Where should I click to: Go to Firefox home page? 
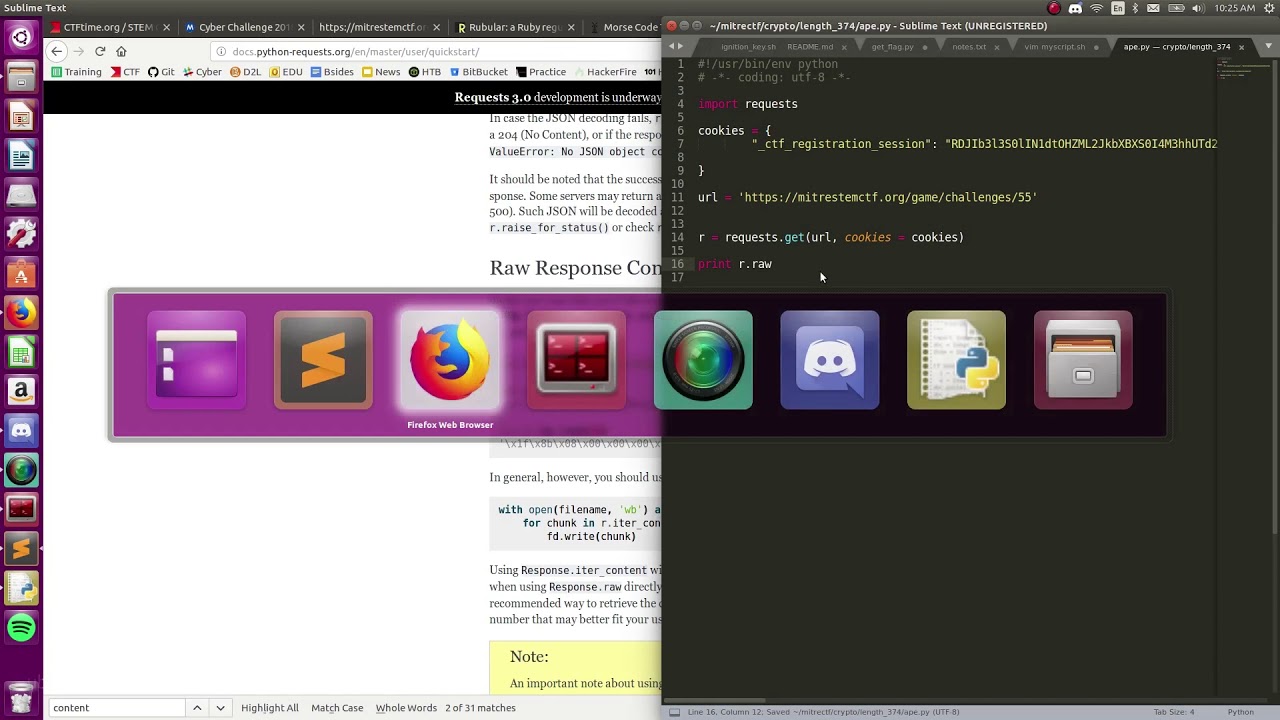pyautogui.click(x=121, y=51)
